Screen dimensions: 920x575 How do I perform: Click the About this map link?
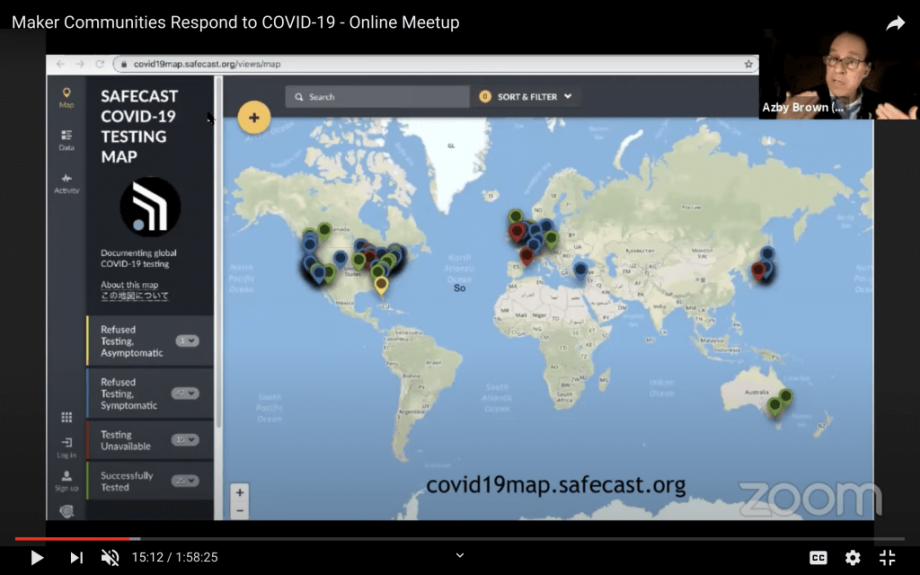(x=129, y=285)
